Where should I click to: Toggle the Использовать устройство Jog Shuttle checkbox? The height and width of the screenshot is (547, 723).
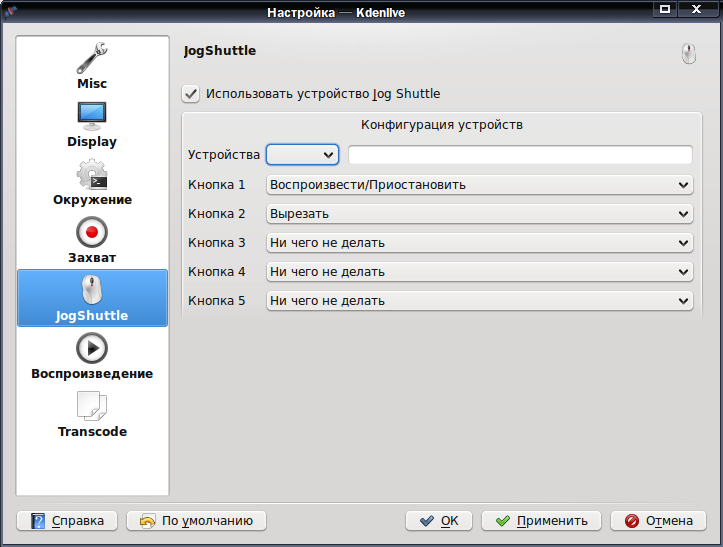click(x=190, y=94)
